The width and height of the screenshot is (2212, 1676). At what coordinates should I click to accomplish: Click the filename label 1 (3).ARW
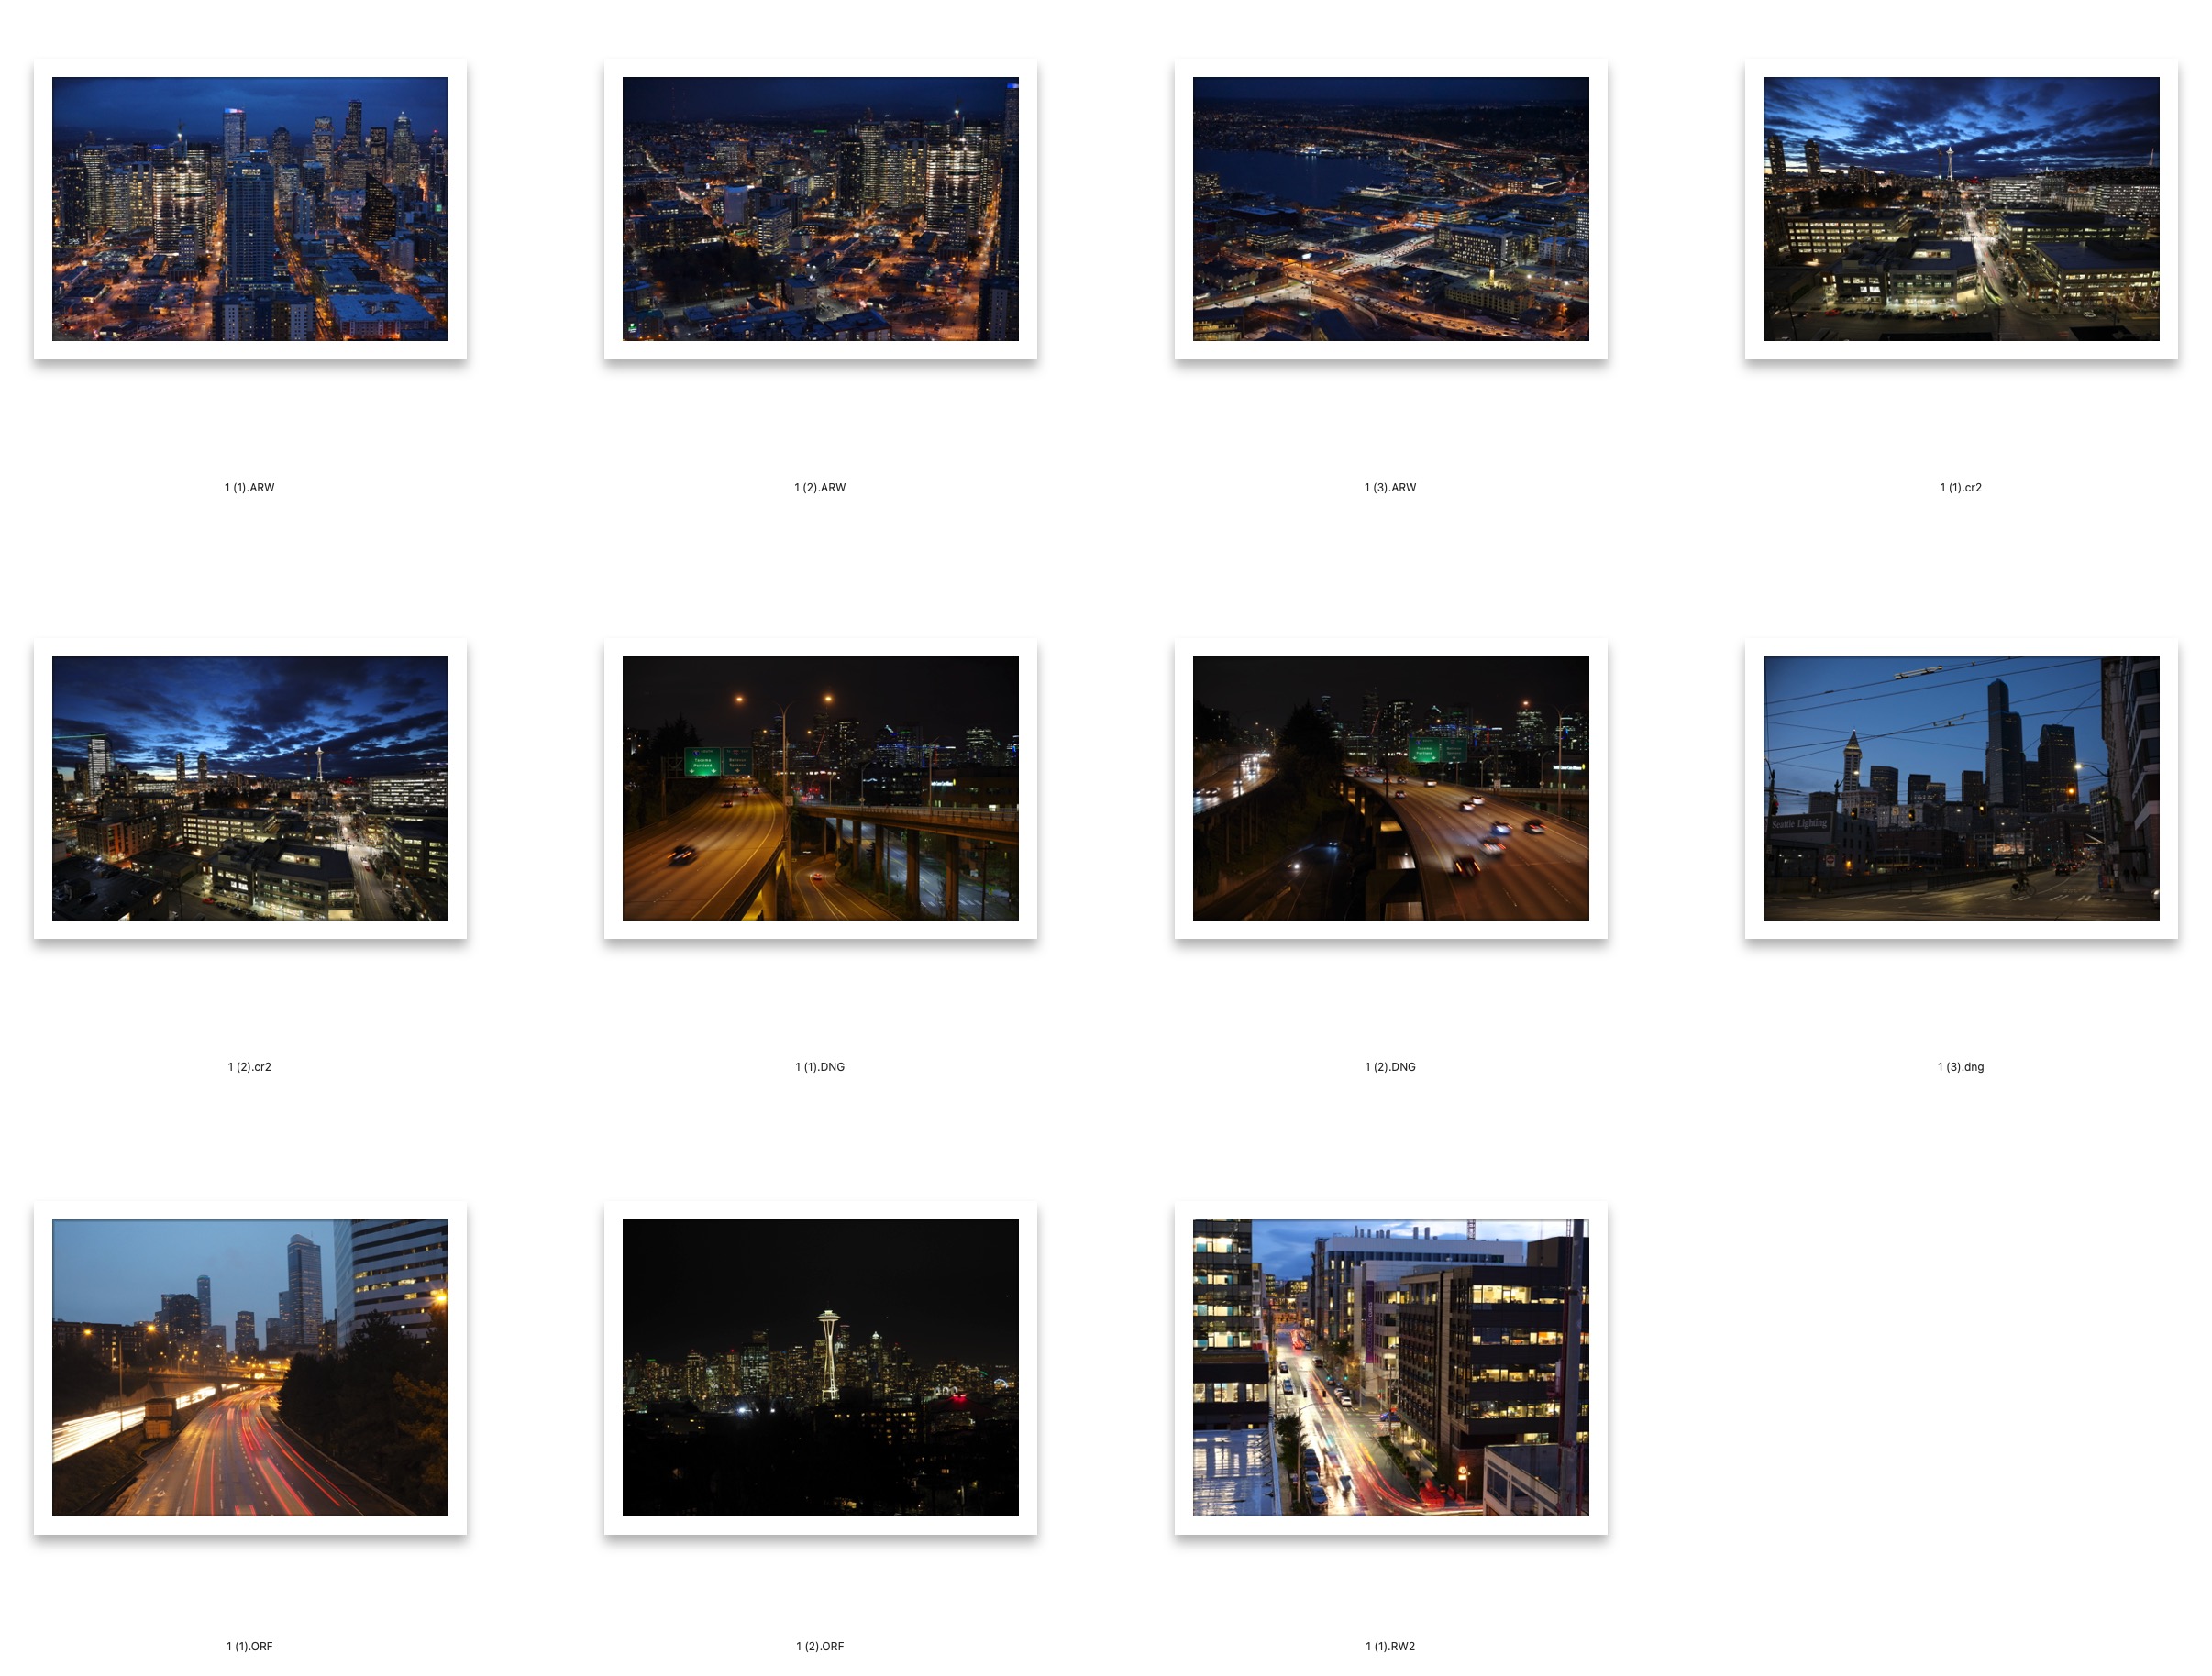coord(1390,488)
